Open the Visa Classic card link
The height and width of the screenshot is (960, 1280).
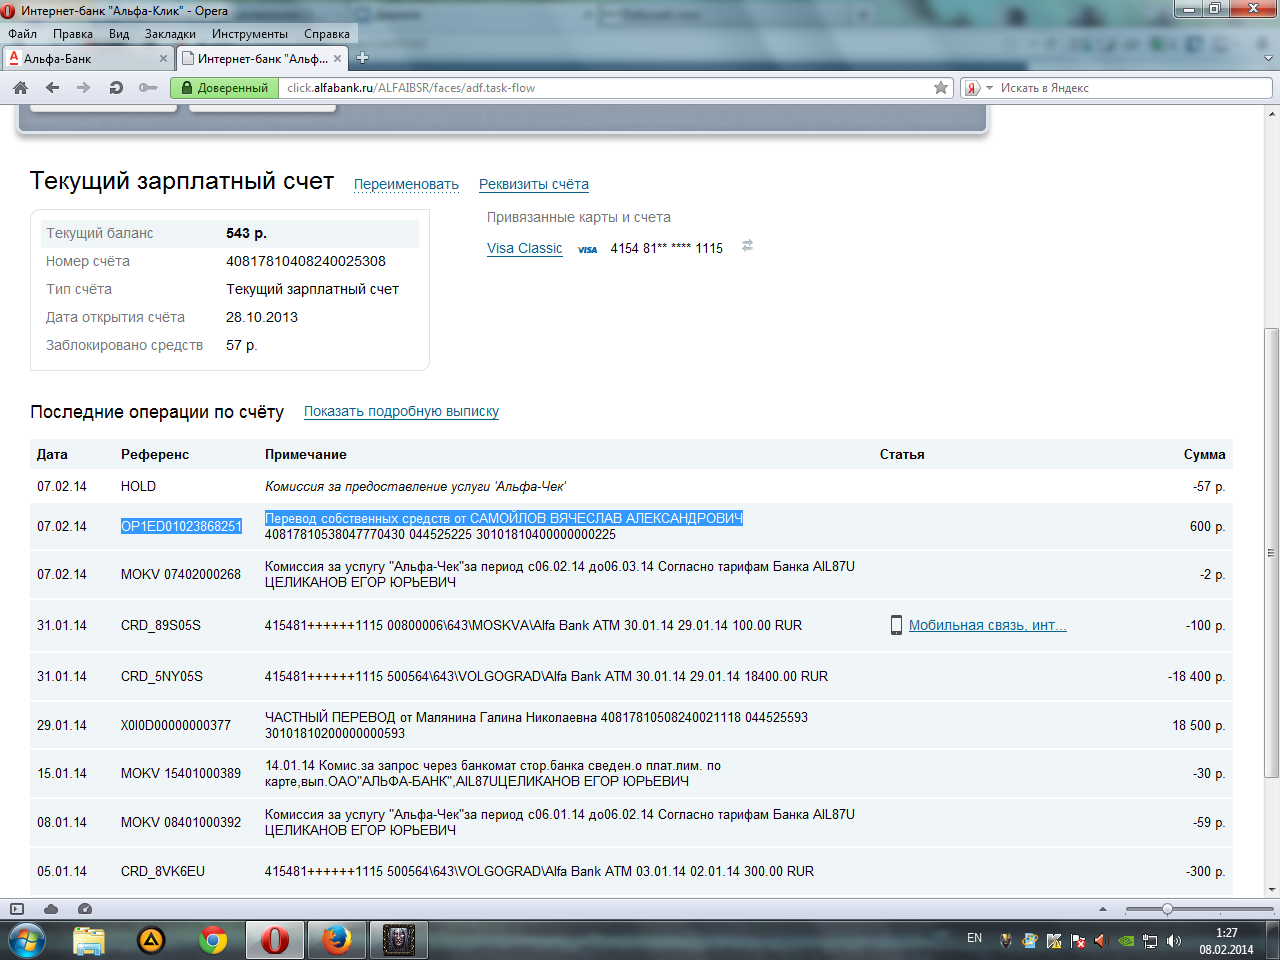pyautogui.click(x=525, y=248)
